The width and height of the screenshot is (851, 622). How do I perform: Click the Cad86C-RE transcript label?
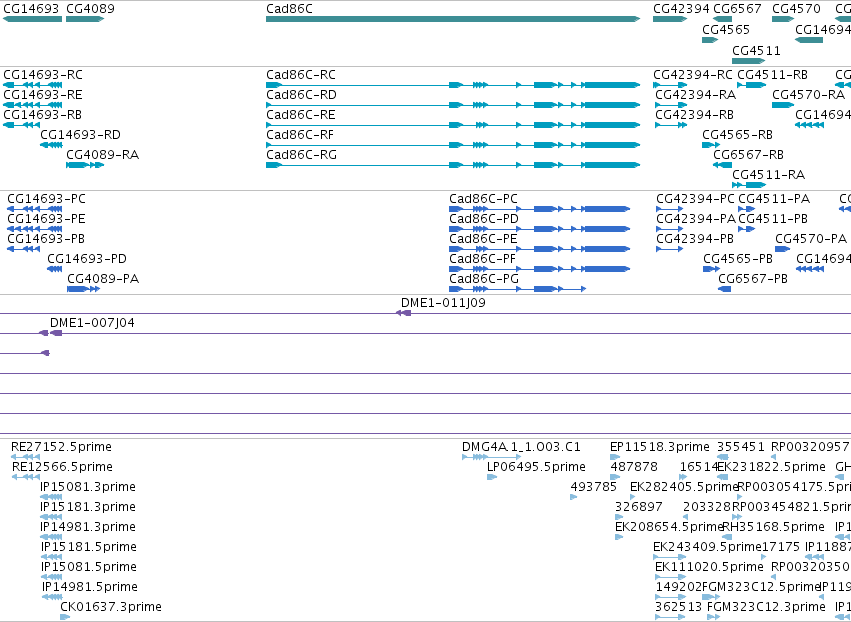[301, 115]
